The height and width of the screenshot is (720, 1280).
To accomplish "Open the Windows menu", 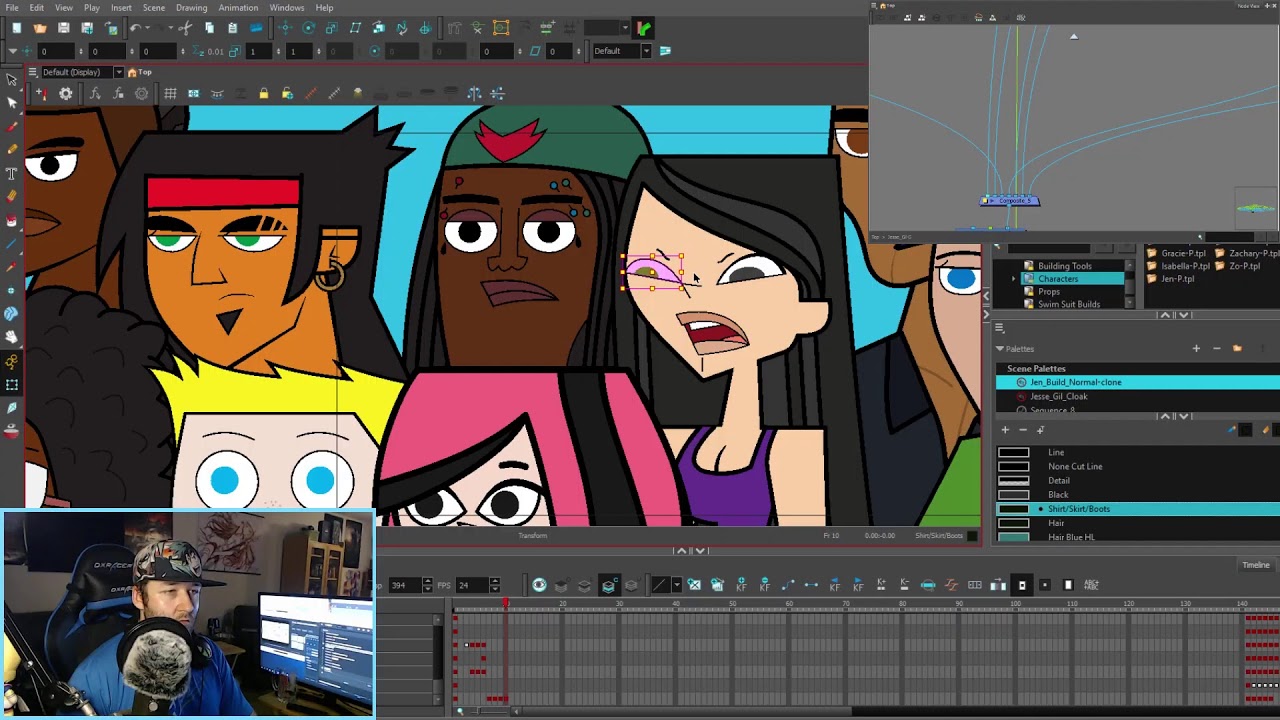I will (x=286, y=7).
